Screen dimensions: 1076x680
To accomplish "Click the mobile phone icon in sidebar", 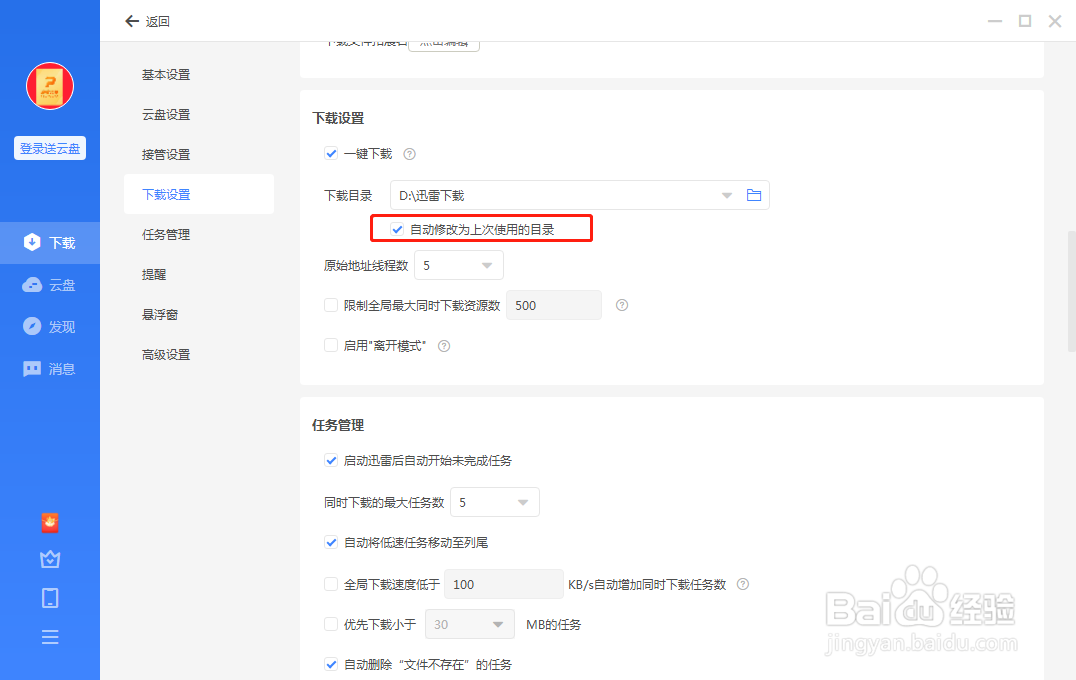I will coord(49,597).
